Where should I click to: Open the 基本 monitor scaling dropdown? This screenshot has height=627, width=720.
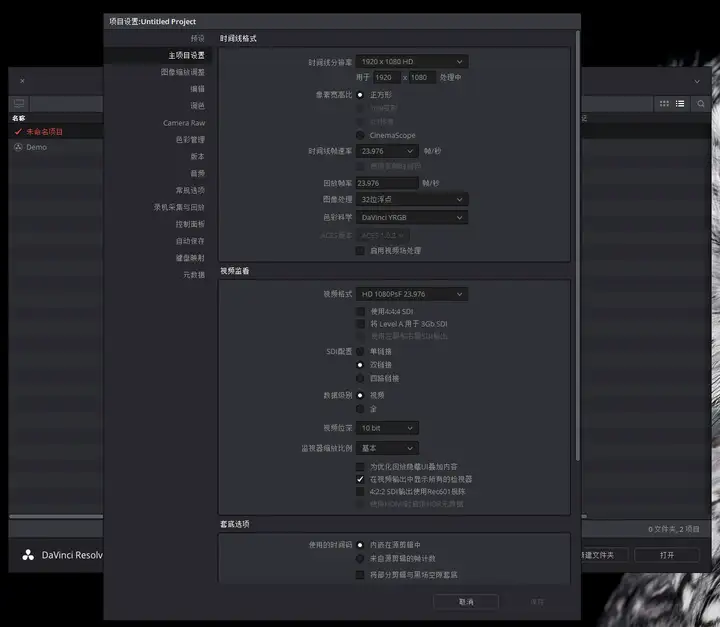(x=387, y=448)
